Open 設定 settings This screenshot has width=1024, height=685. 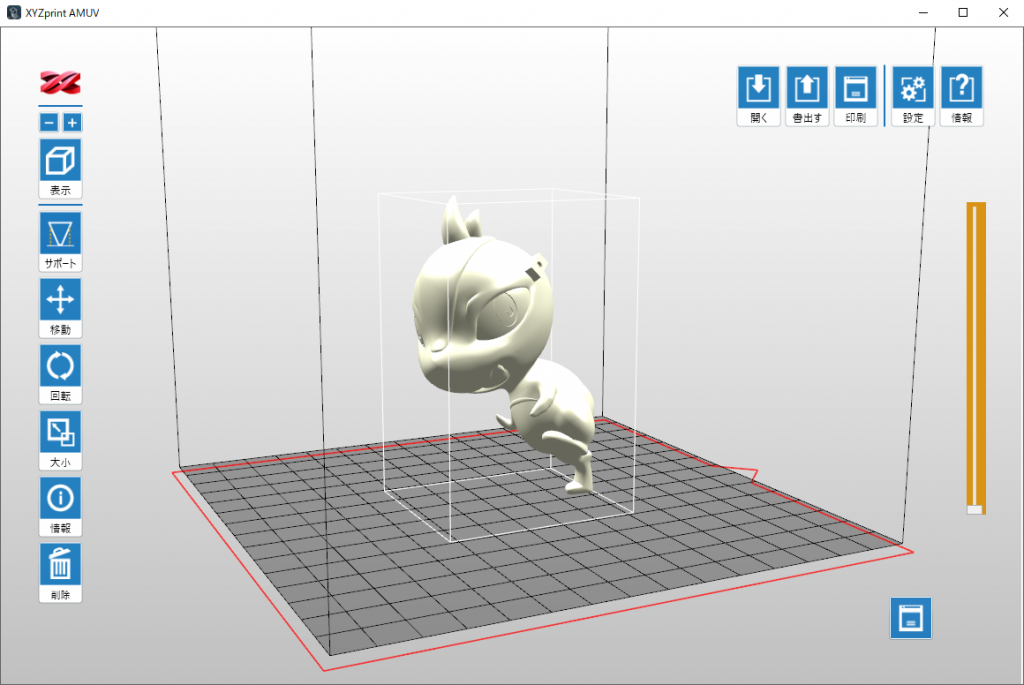point(913,96)
